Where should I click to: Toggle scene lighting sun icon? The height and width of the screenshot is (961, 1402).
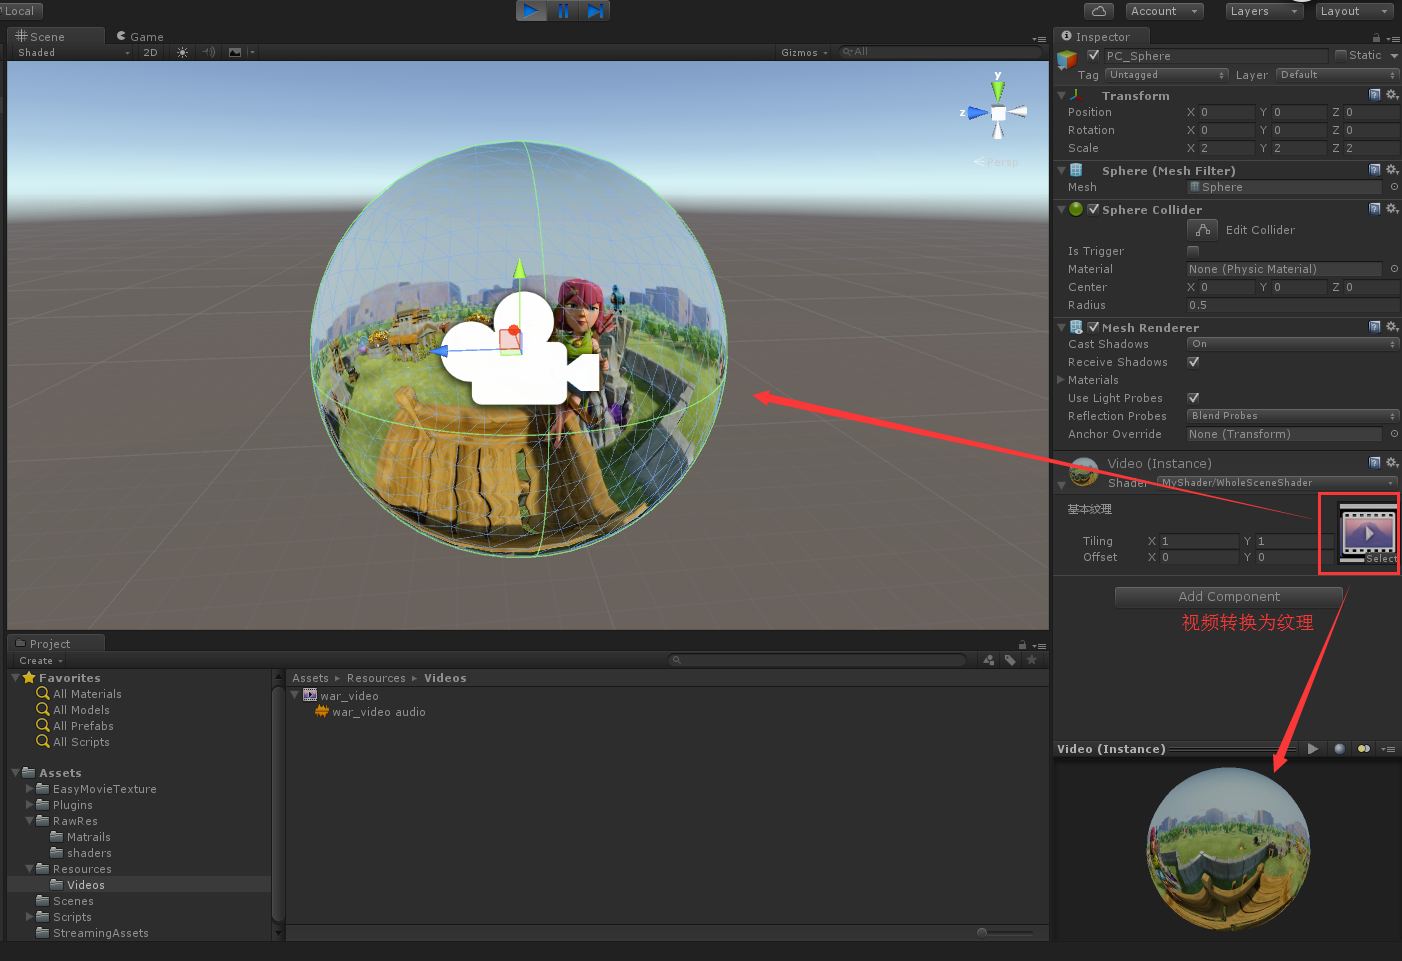point(182,52)
